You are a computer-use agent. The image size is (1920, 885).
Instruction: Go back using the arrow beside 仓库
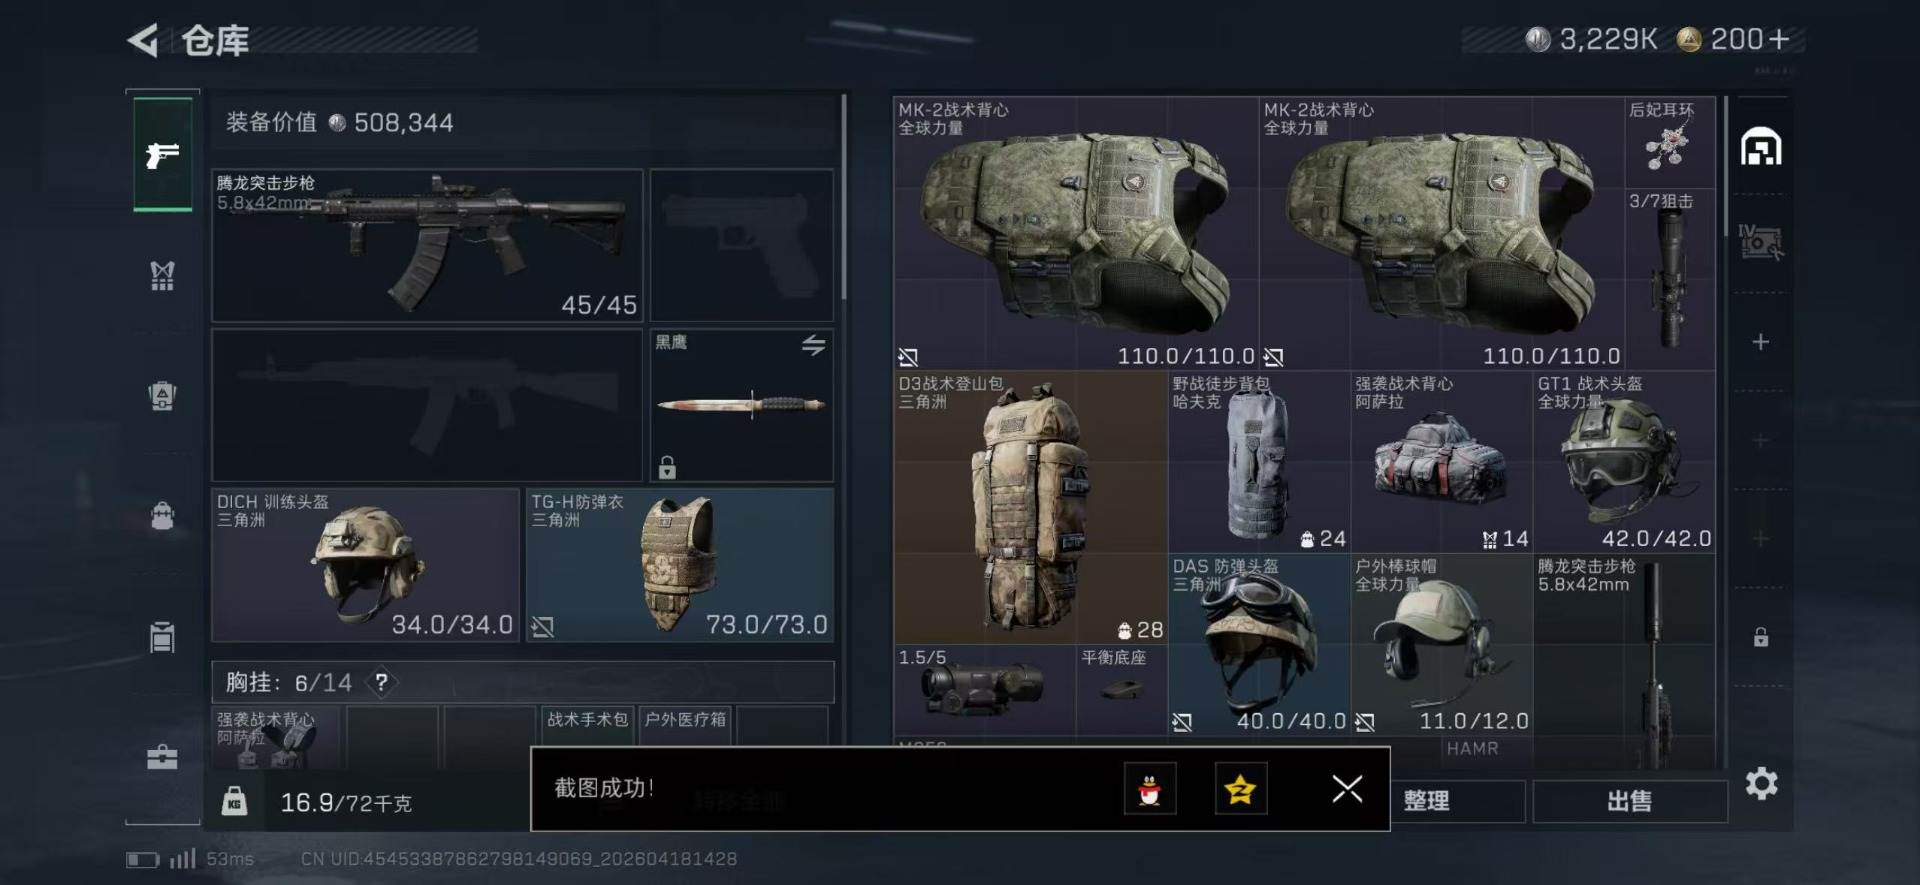[143, 40]
